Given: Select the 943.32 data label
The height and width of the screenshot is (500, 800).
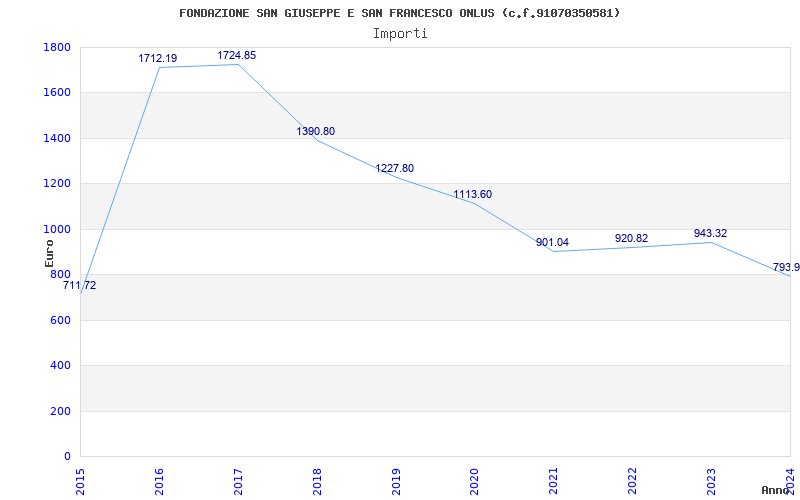Looking at the screenshot, I should (x=710, y=233).
